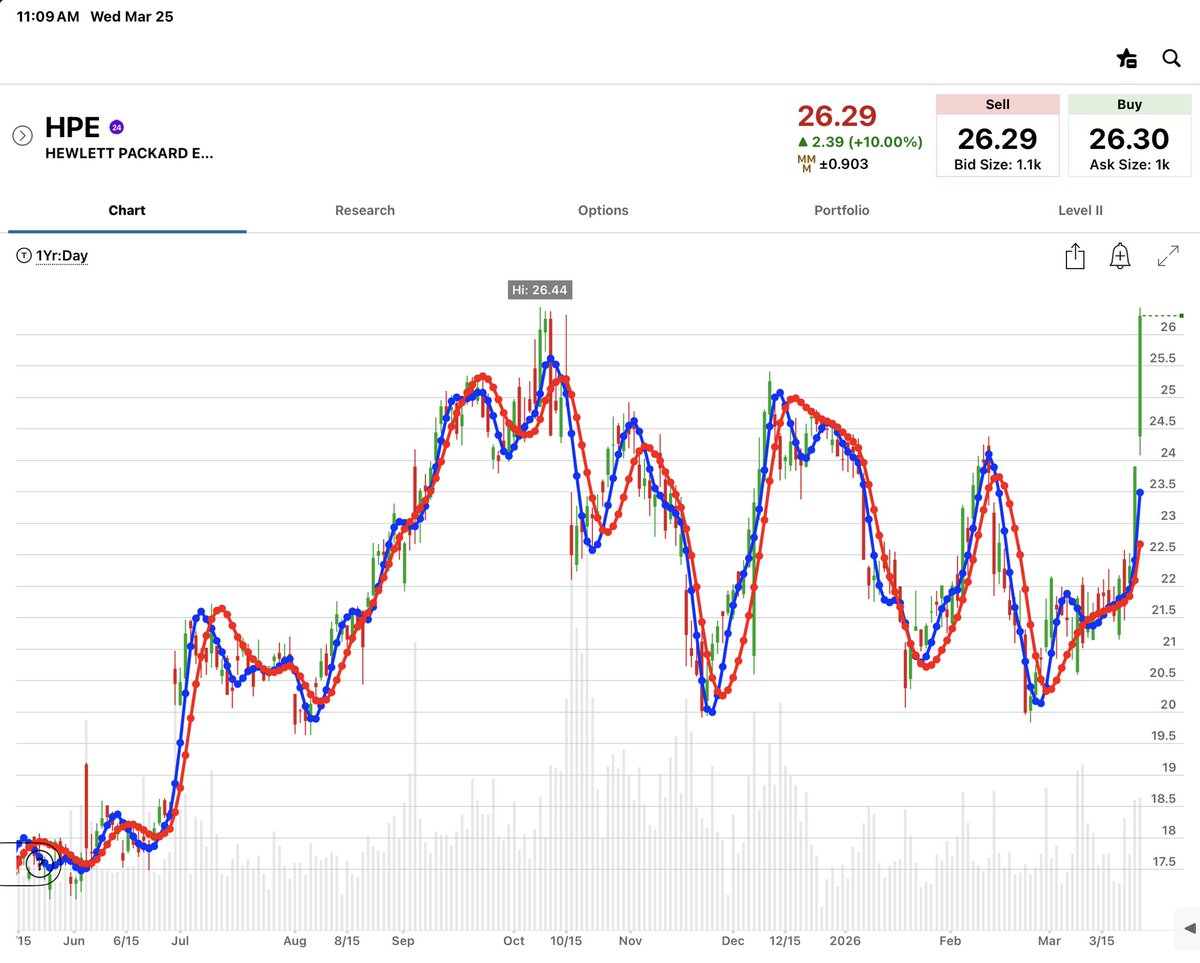Image resolution: width=1200 pixels, height=963 pixels.
Task: Switch to the Research tab
Action: point(365,210)
